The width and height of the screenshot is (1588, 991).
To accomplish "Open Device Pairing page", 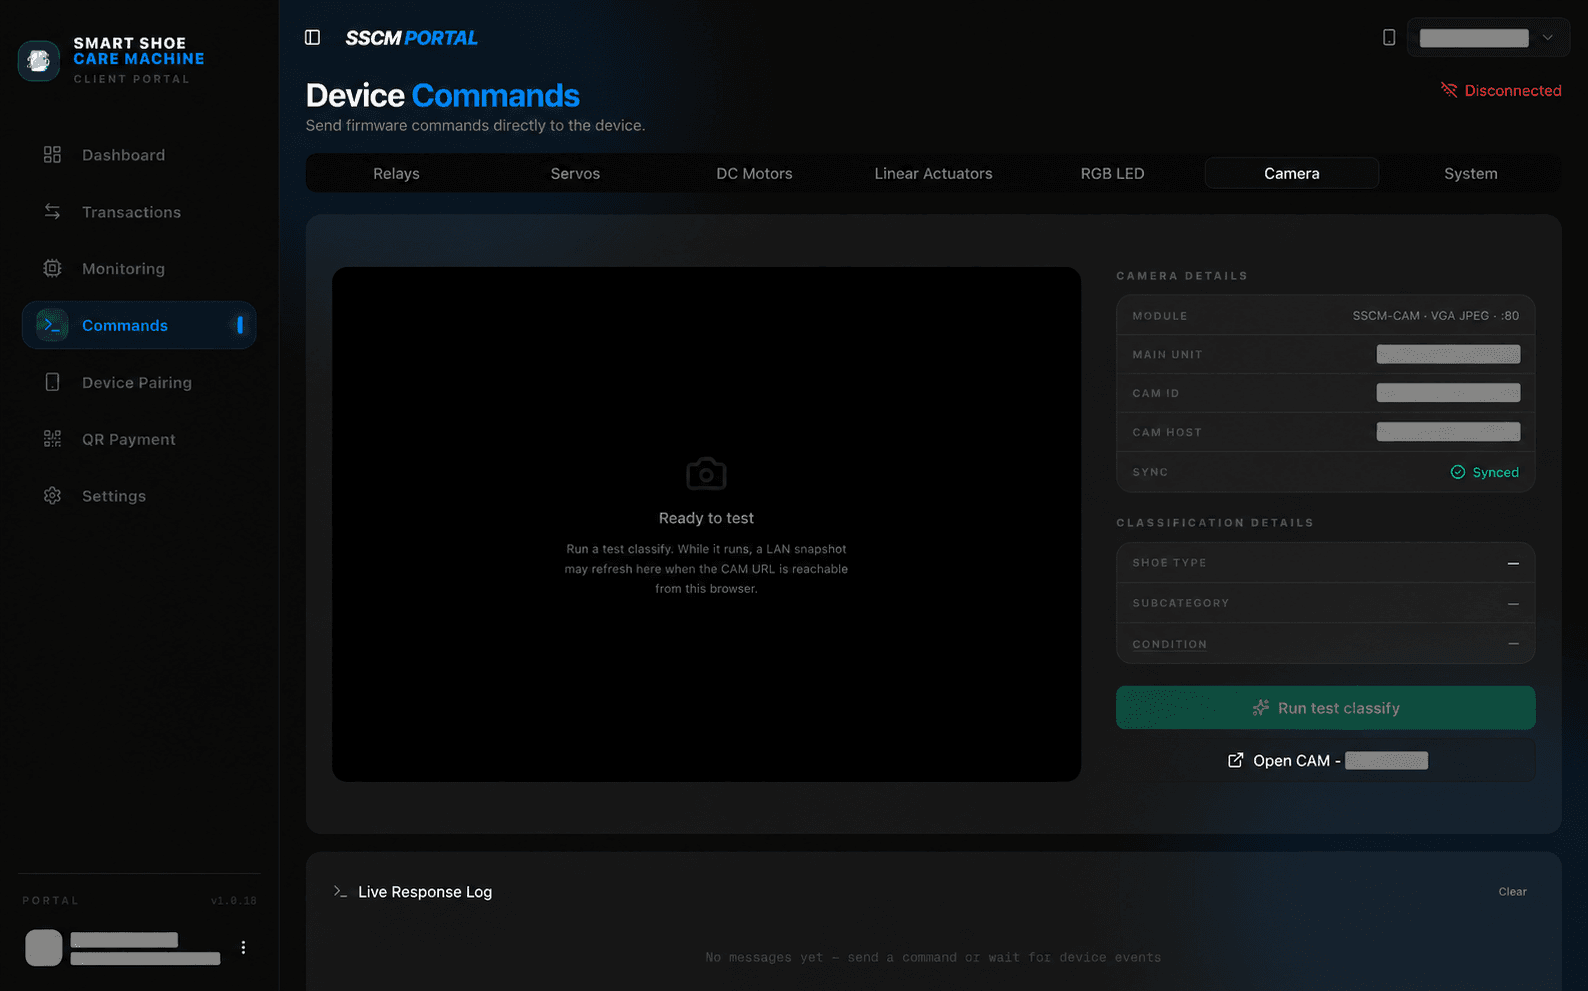I will (139, 382).
